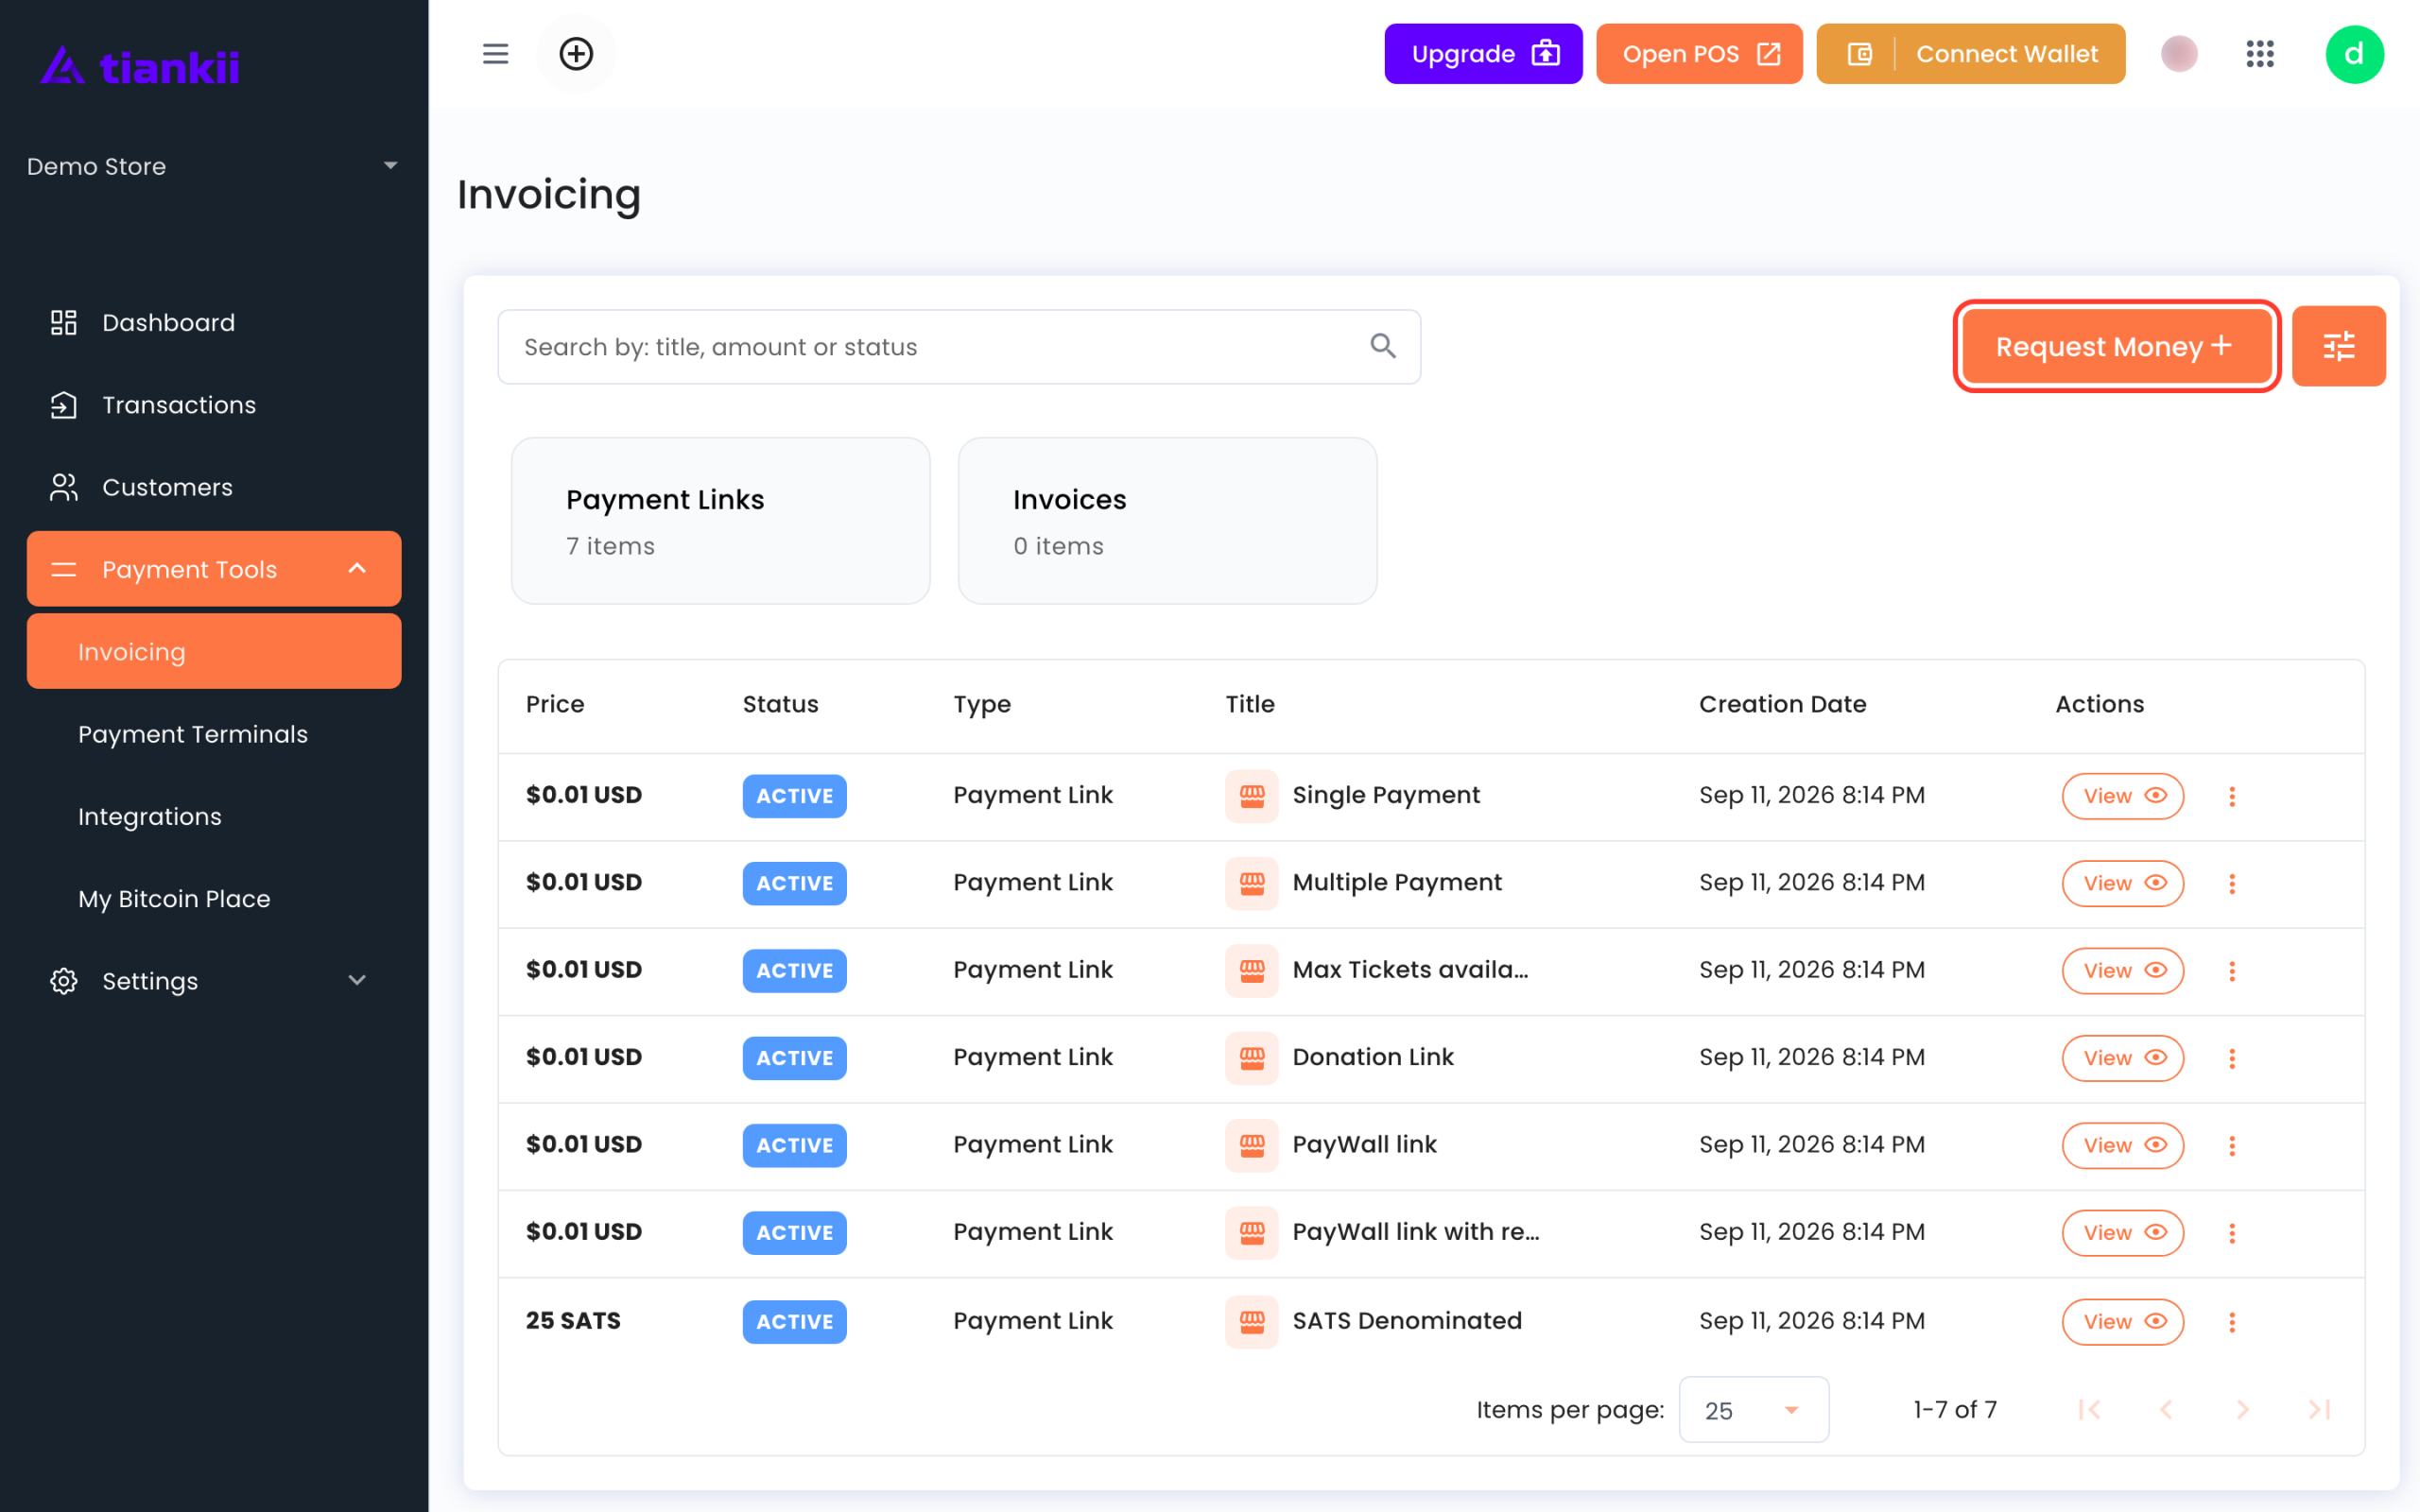Open Transactions in sidebar
This screenshot has width=2420, height=1512.
[x=213, y=404]
